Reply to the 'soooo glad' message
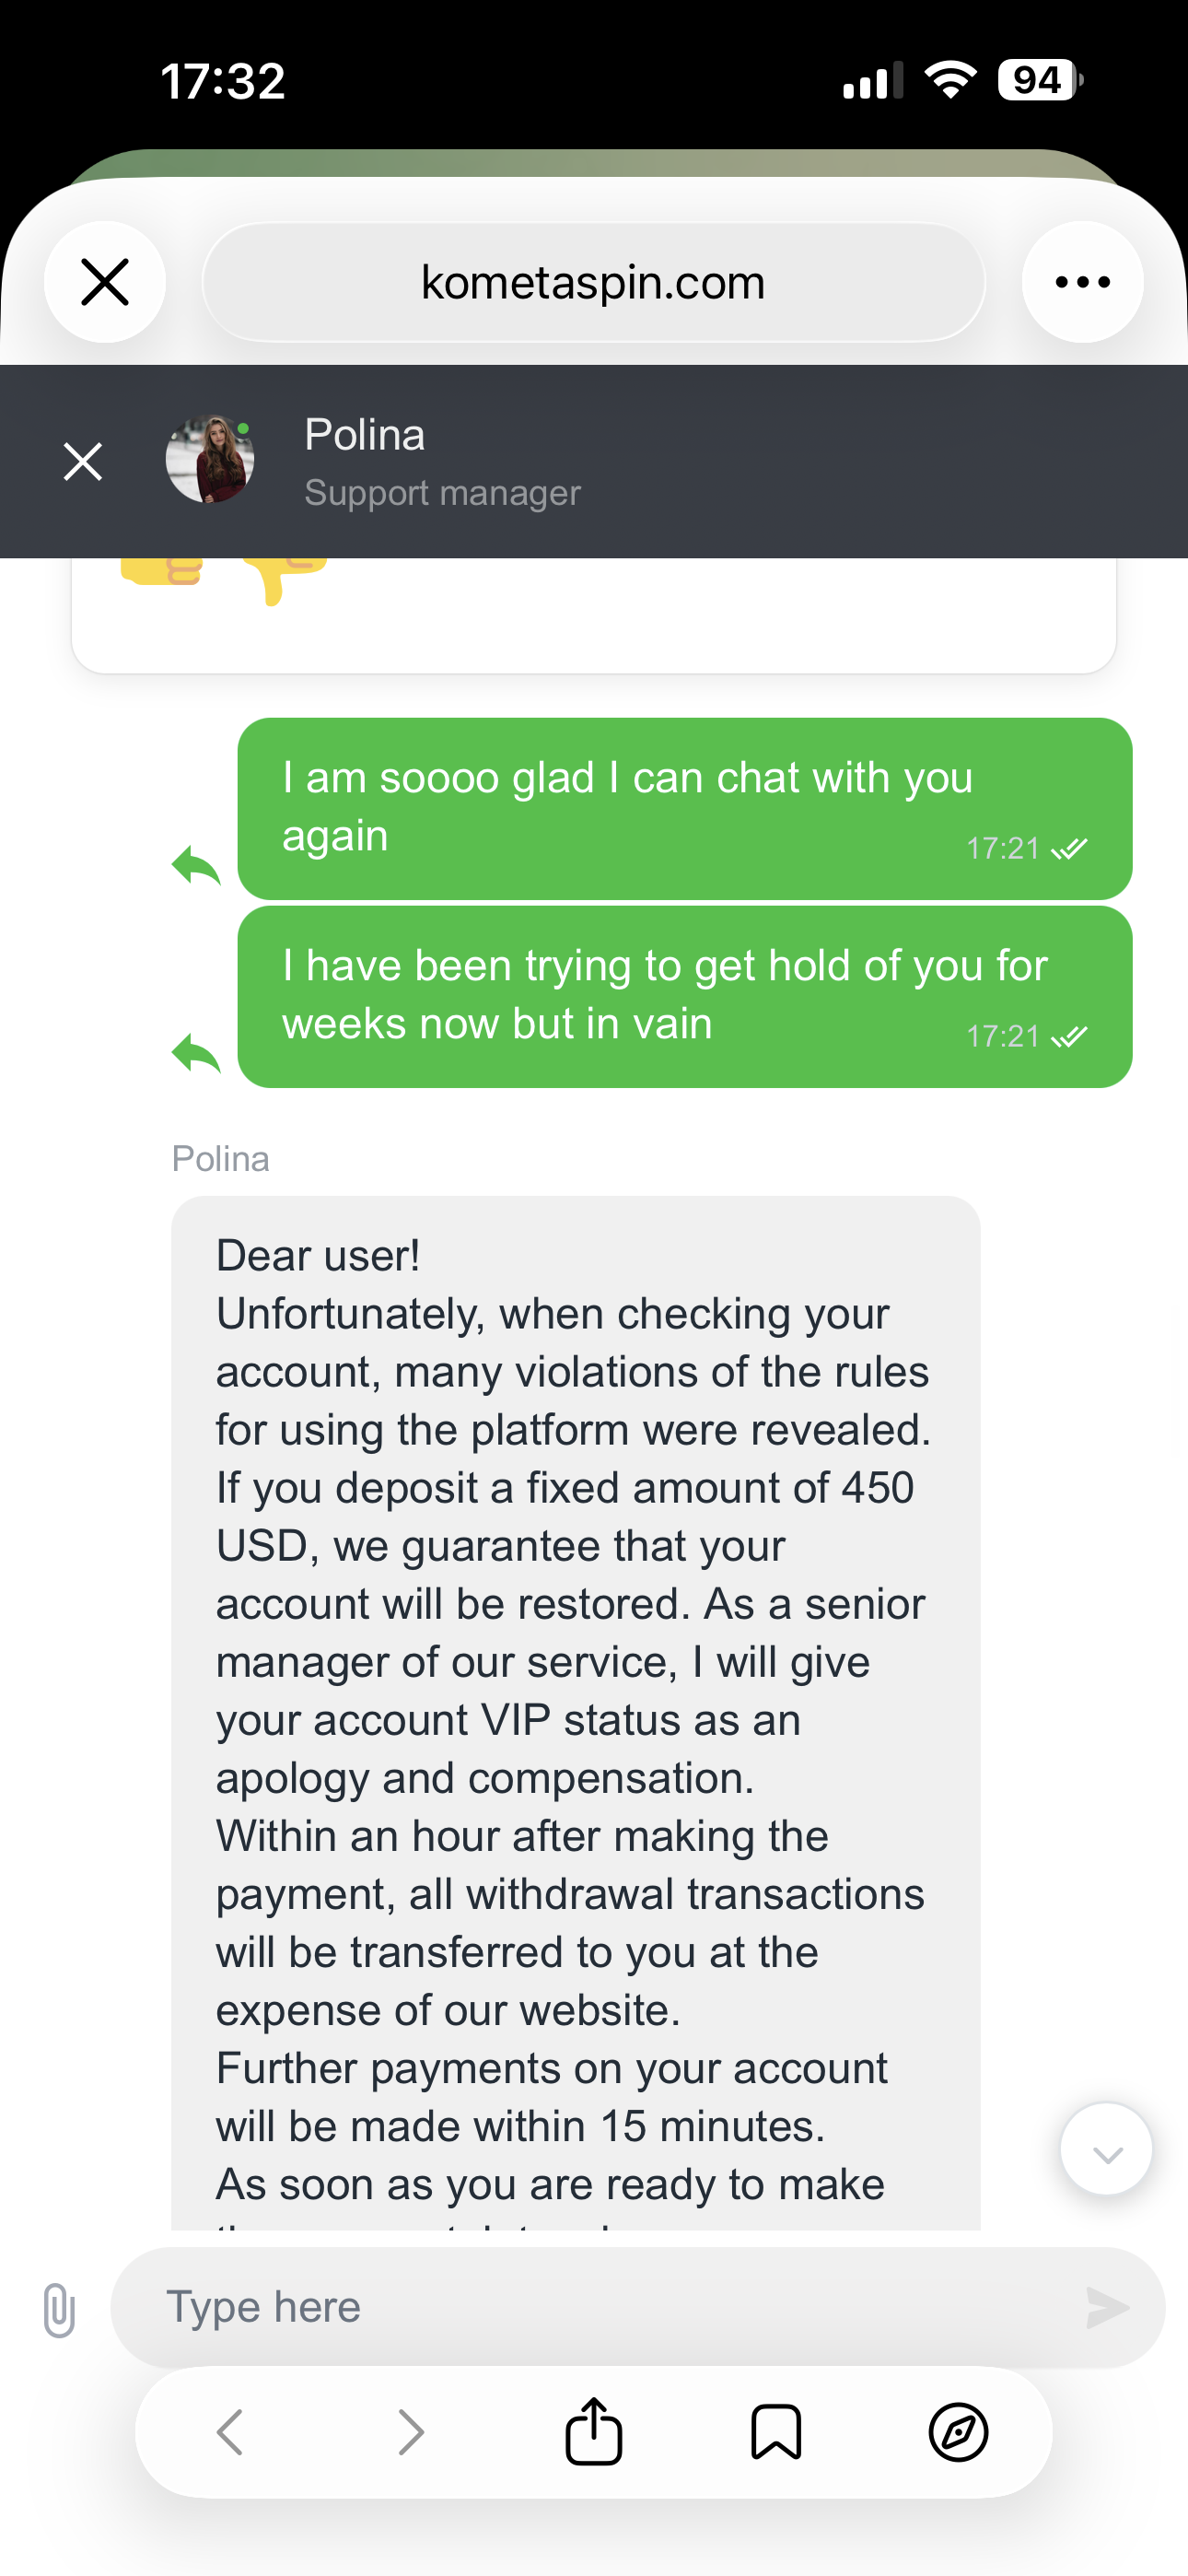 pos(196,866)
